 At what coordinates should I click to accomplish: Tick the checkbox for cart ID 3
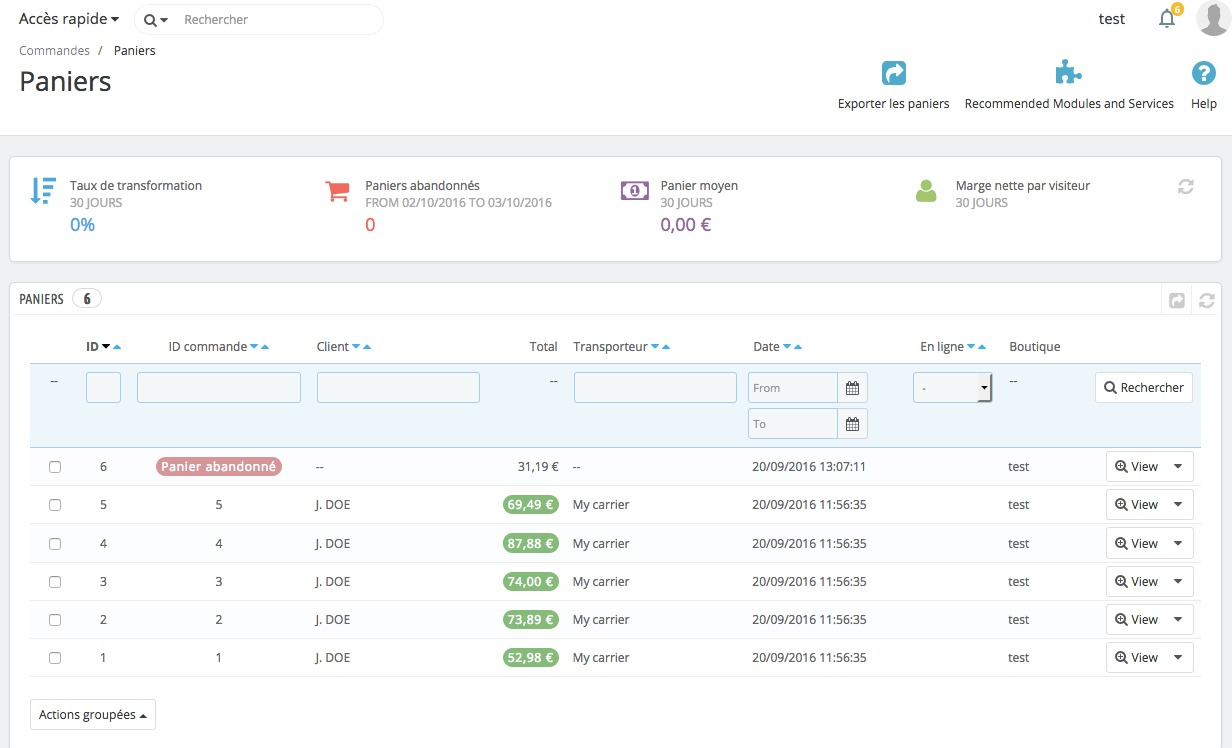coord(55,582)
